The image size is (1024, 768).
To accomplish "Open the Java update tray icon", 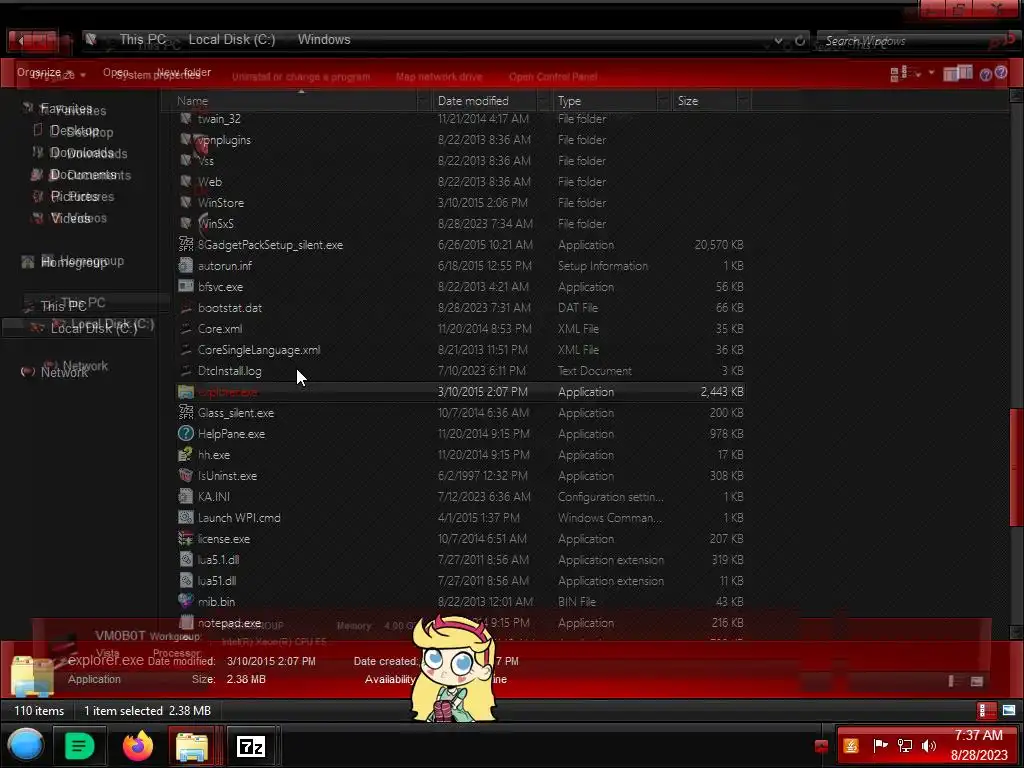I will [851, 745].
